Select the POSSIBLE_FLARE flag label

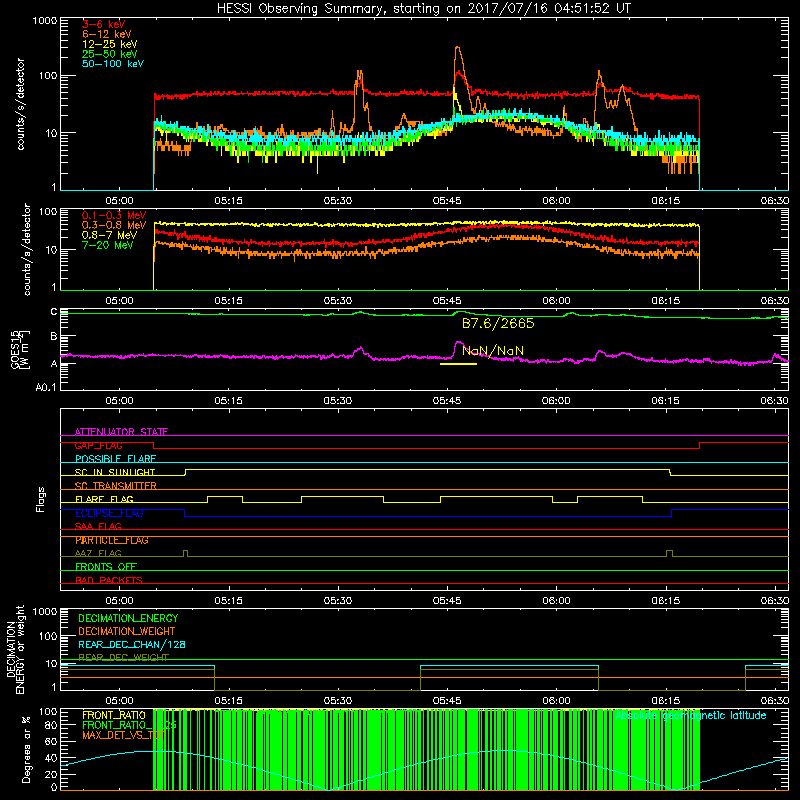[x=115, y=459]
